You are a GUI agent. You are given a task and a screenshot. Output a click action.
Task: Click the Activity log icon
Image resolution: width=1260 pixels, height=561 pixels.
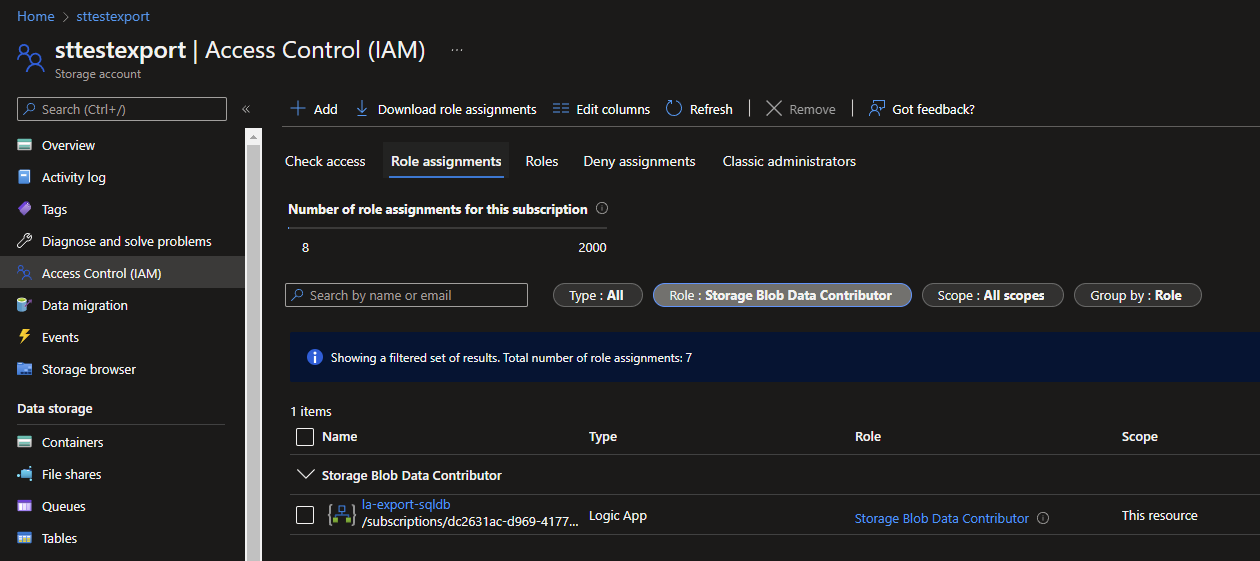tap(25, 177)
